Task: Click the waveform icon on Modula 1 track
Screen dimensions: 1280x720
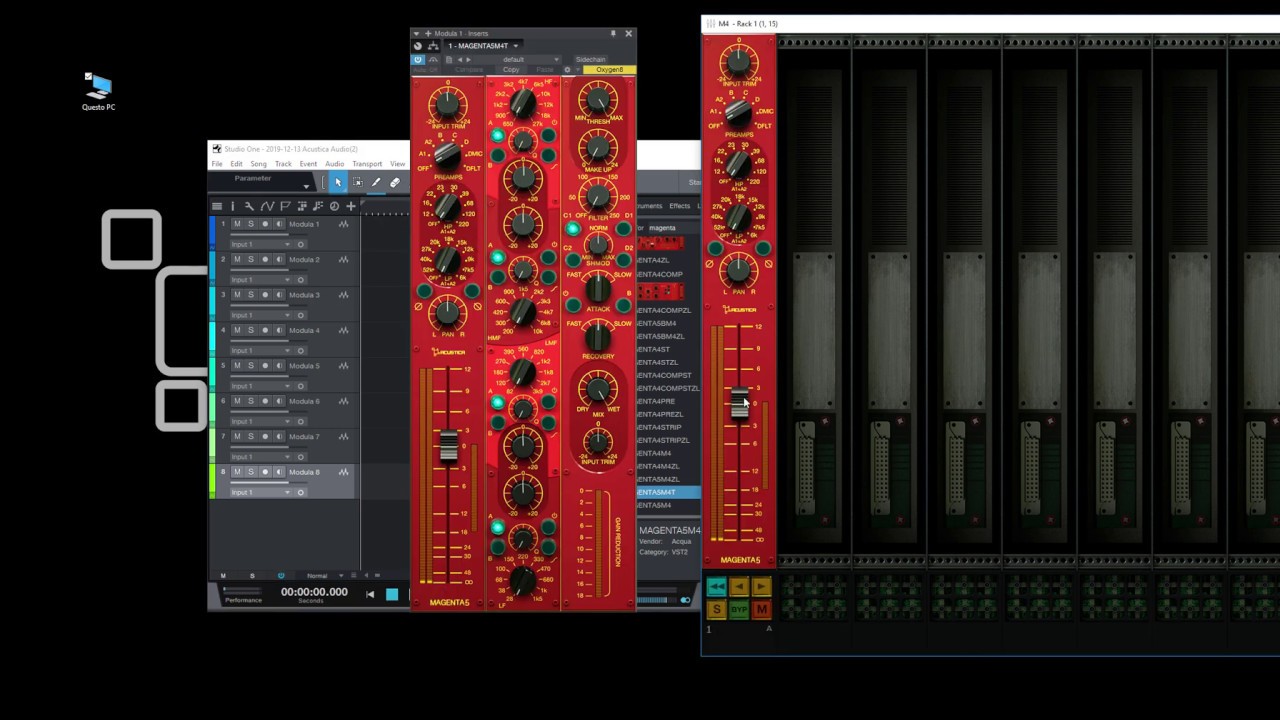Action: 343,224
